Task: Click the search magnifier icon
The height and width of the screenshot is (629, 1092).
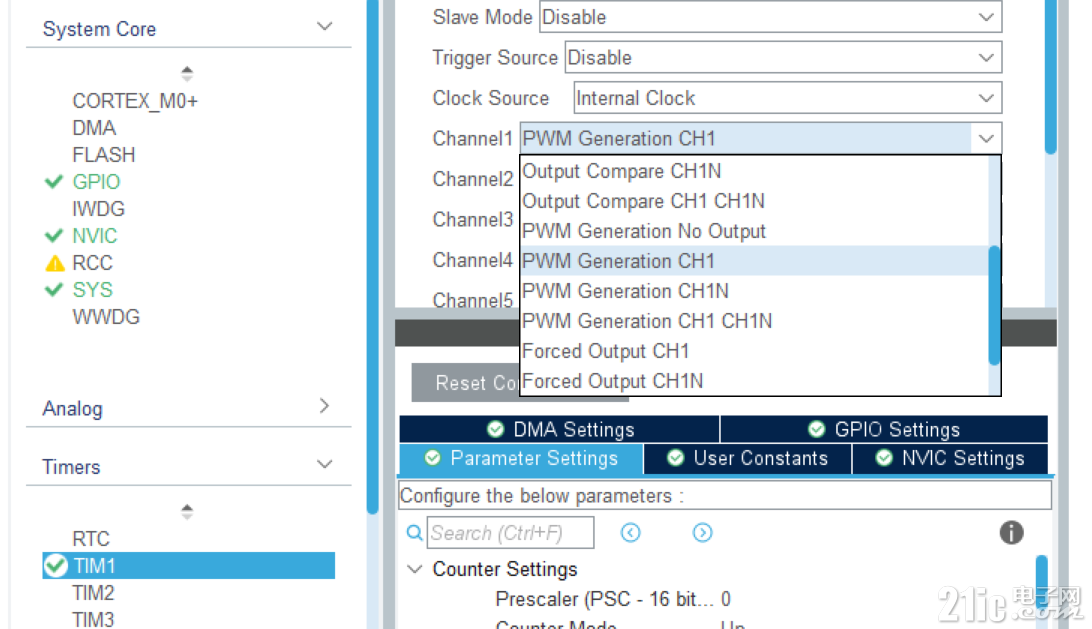Action: click(x=414, y=532)
